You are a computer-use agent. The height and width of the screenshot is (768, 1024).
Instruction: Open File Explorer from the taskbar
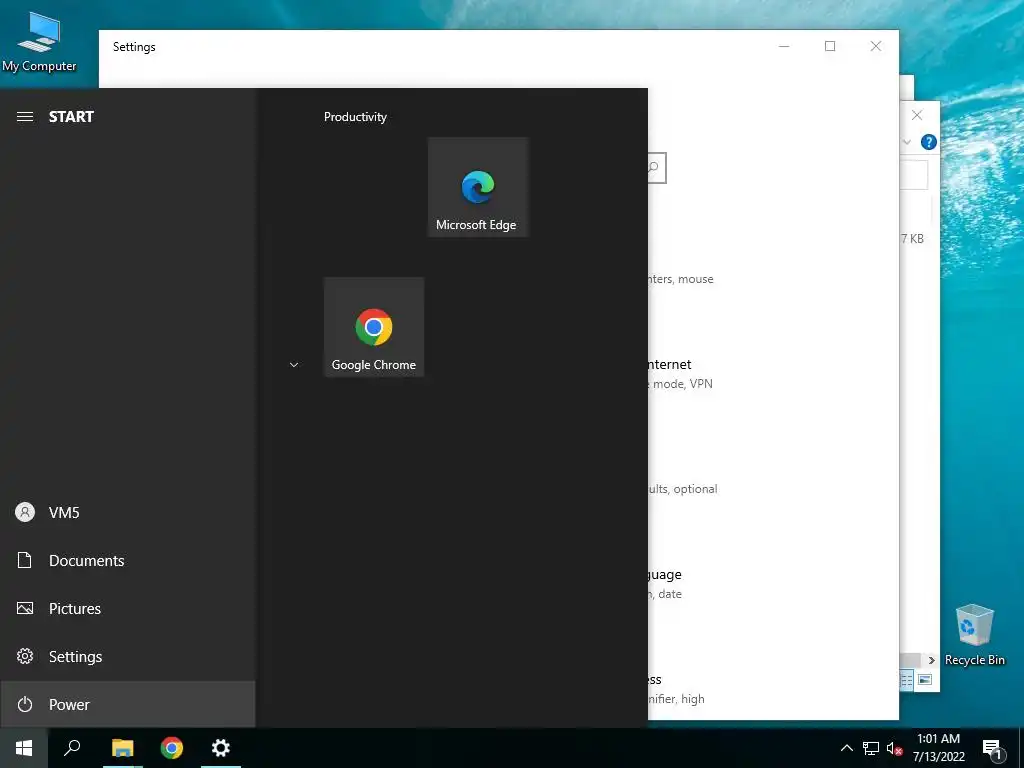[122, 748]
